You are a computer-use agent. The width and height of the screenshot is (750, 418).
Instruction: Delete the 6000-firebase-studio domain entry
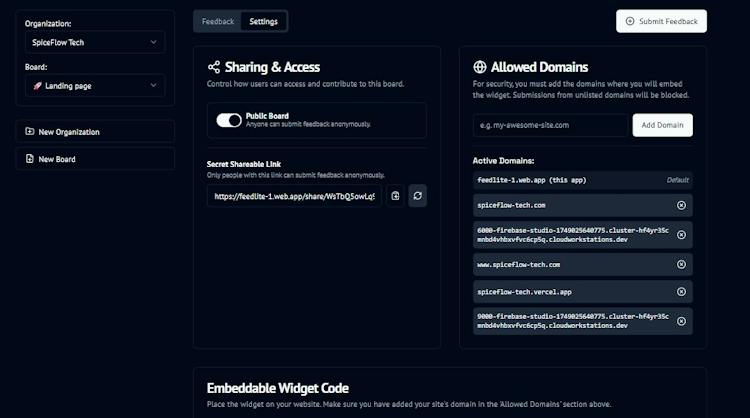(681, 235)
